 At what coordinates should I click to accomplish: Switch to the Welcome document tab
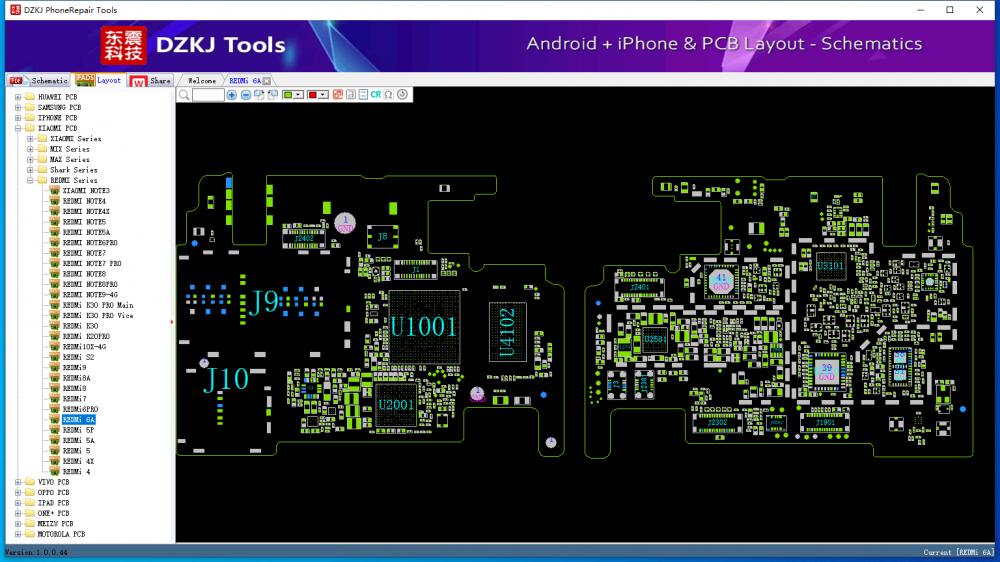pos(201,80)
